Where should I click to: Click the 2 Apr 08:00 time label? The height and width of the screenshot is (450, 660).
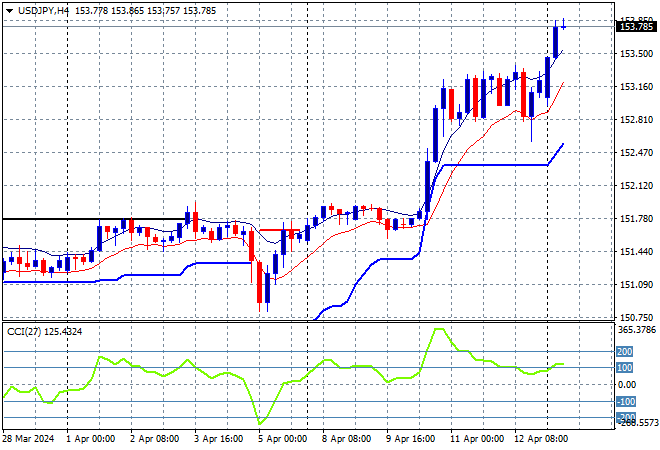click(x=154, y=439)
